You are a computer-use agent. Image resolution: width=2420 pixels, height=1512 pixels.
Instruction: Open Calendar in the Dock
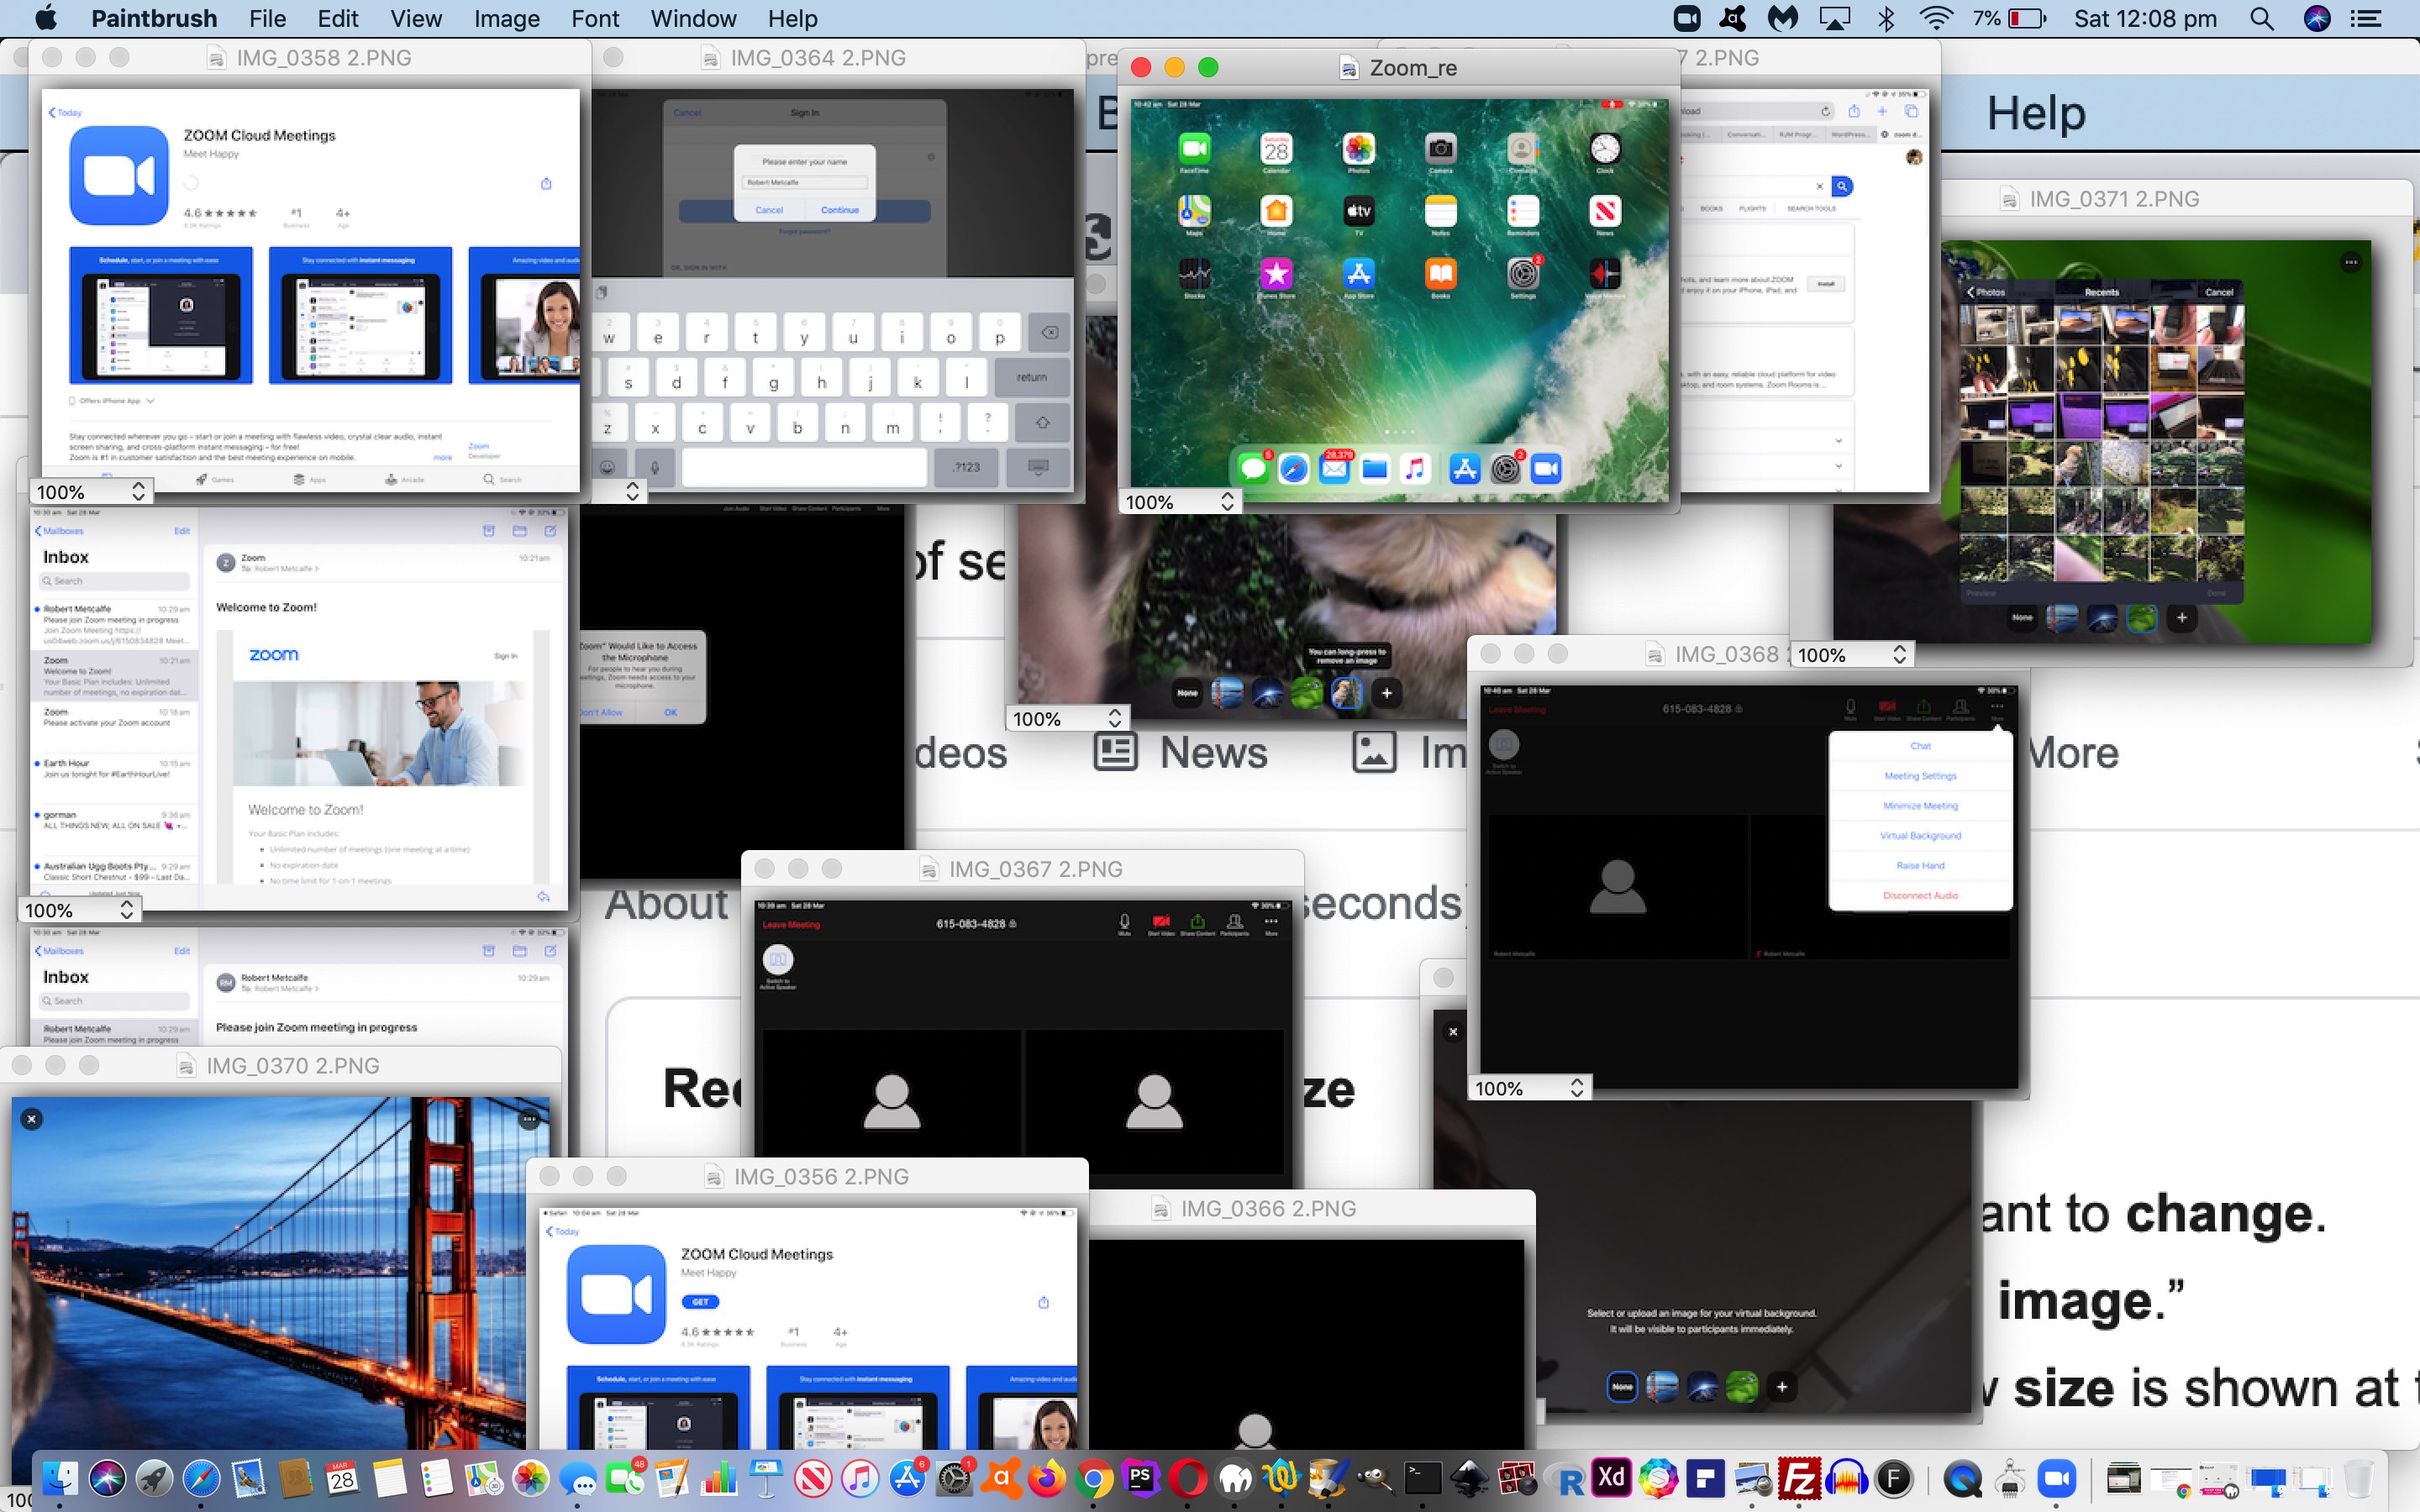(x=342, y=1478)
